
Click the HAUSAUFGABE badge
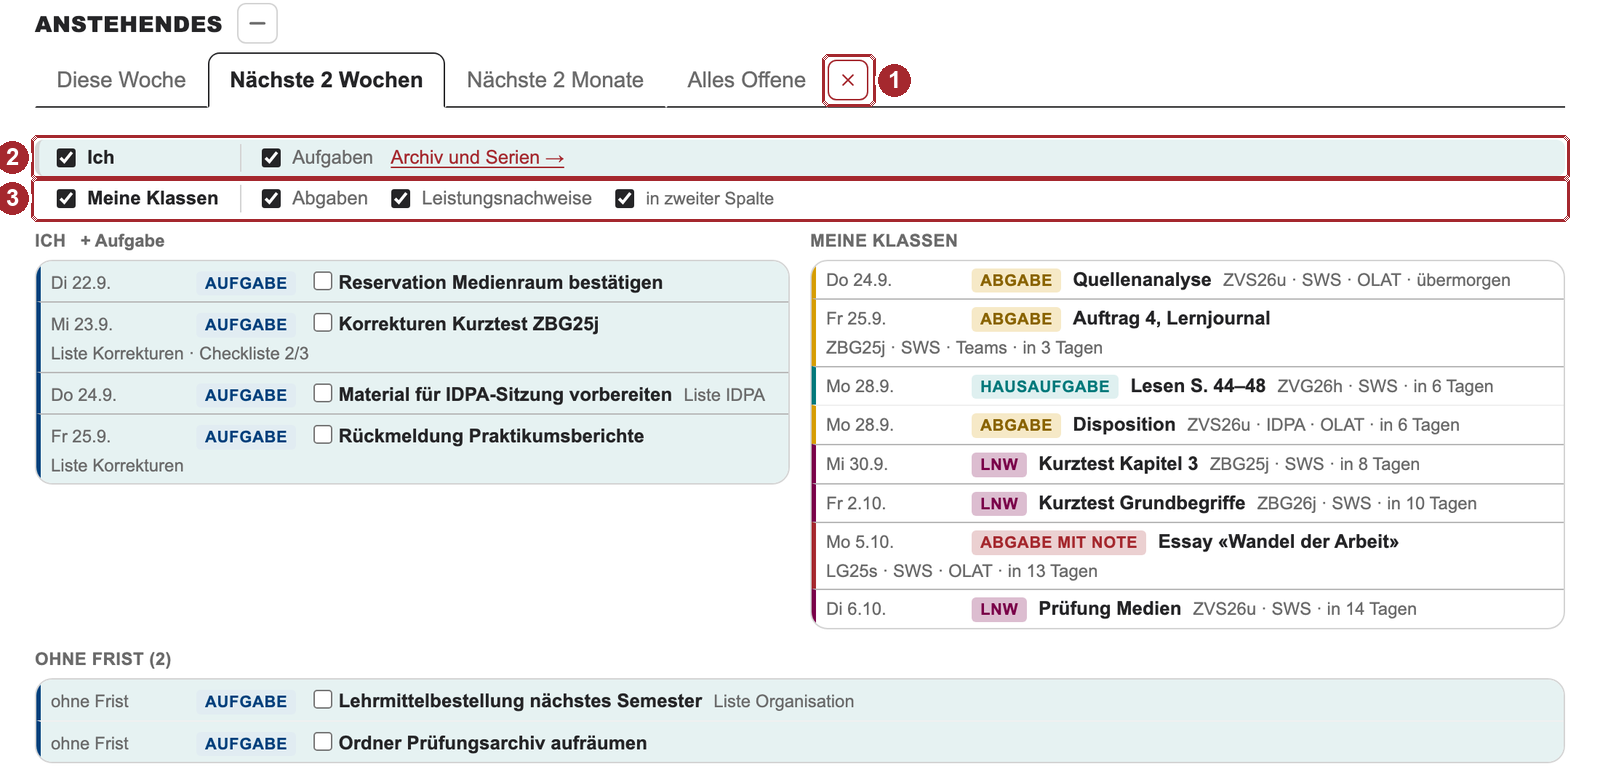(1044, 386)
